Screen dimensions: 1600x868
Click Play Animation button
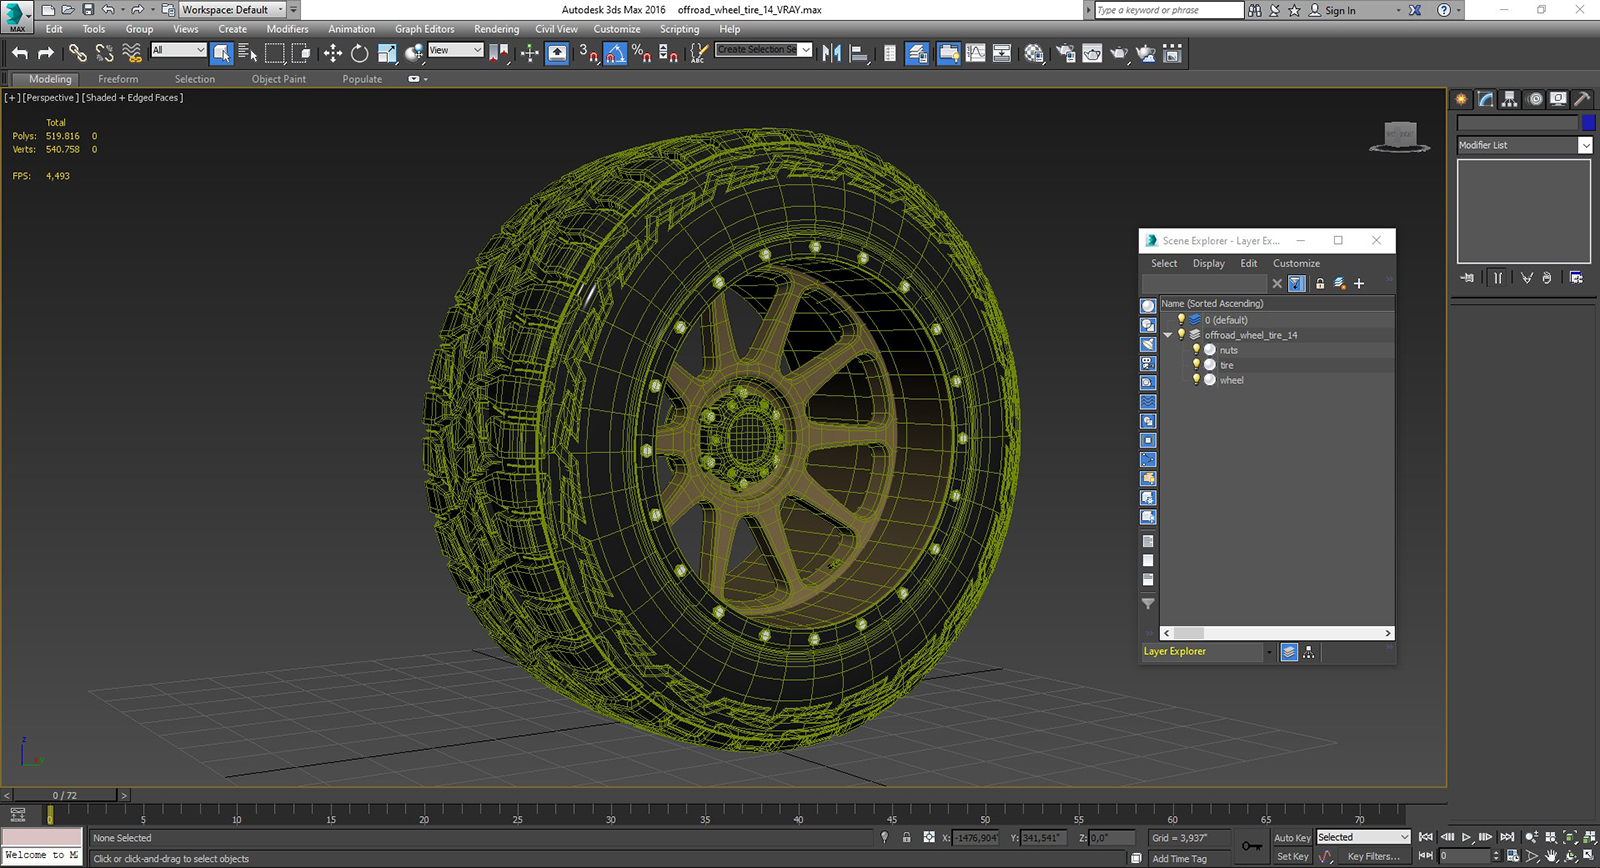(1466, 837)
